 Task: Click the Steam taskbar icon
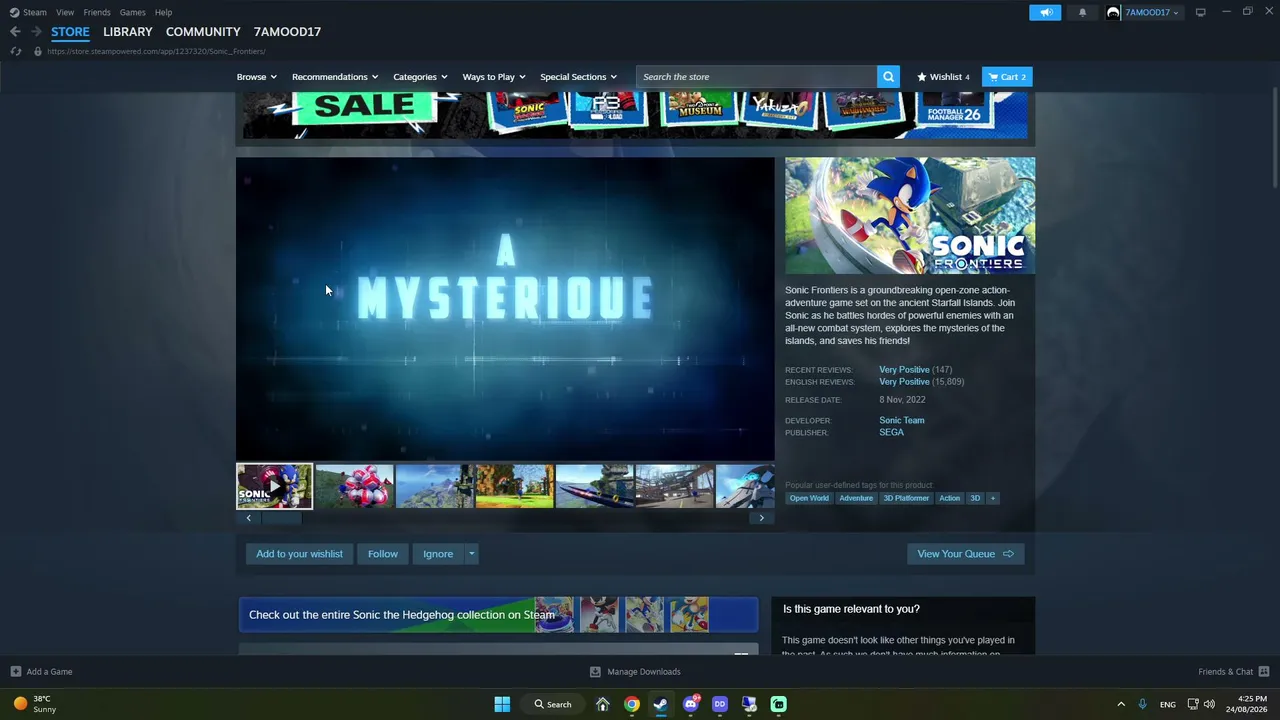[661, 704]
